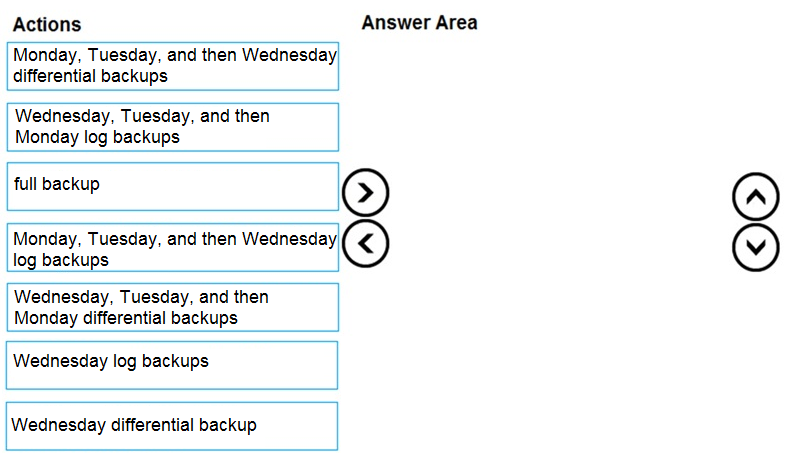Click the Answer Area heading

(x=419, y=22)
